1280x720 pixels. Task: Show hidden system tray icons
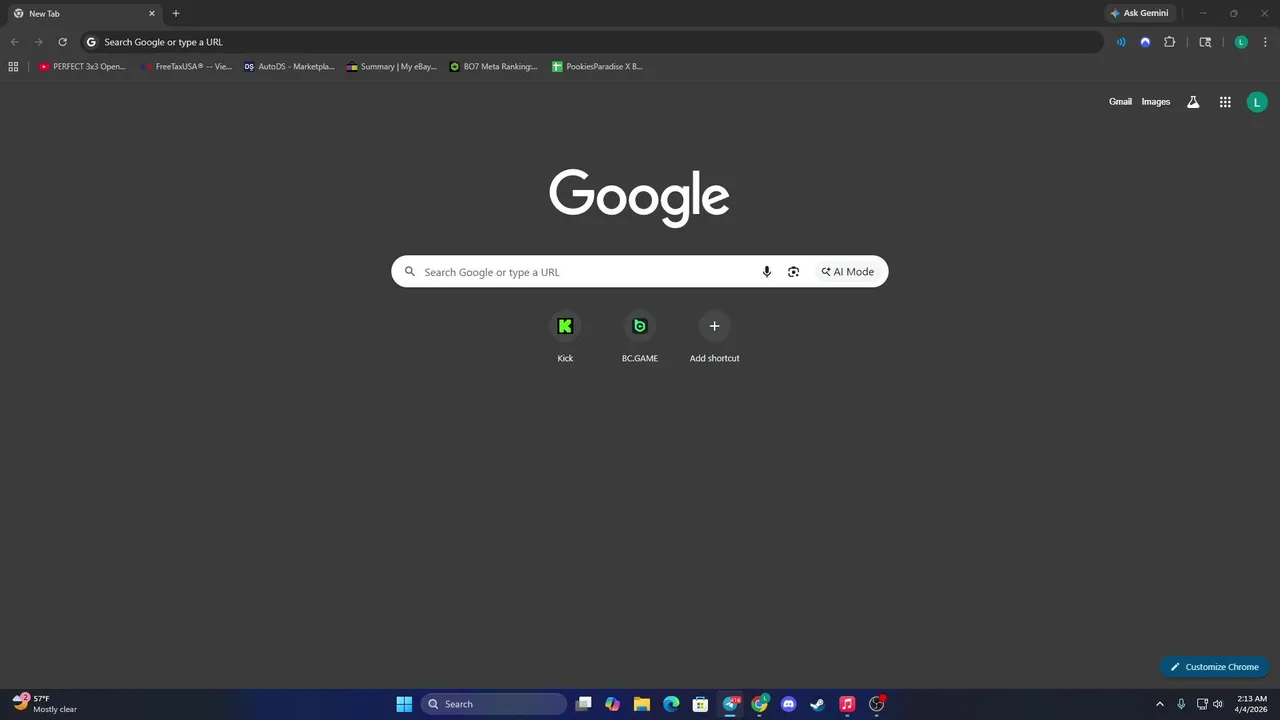[x=1160, y=704]
